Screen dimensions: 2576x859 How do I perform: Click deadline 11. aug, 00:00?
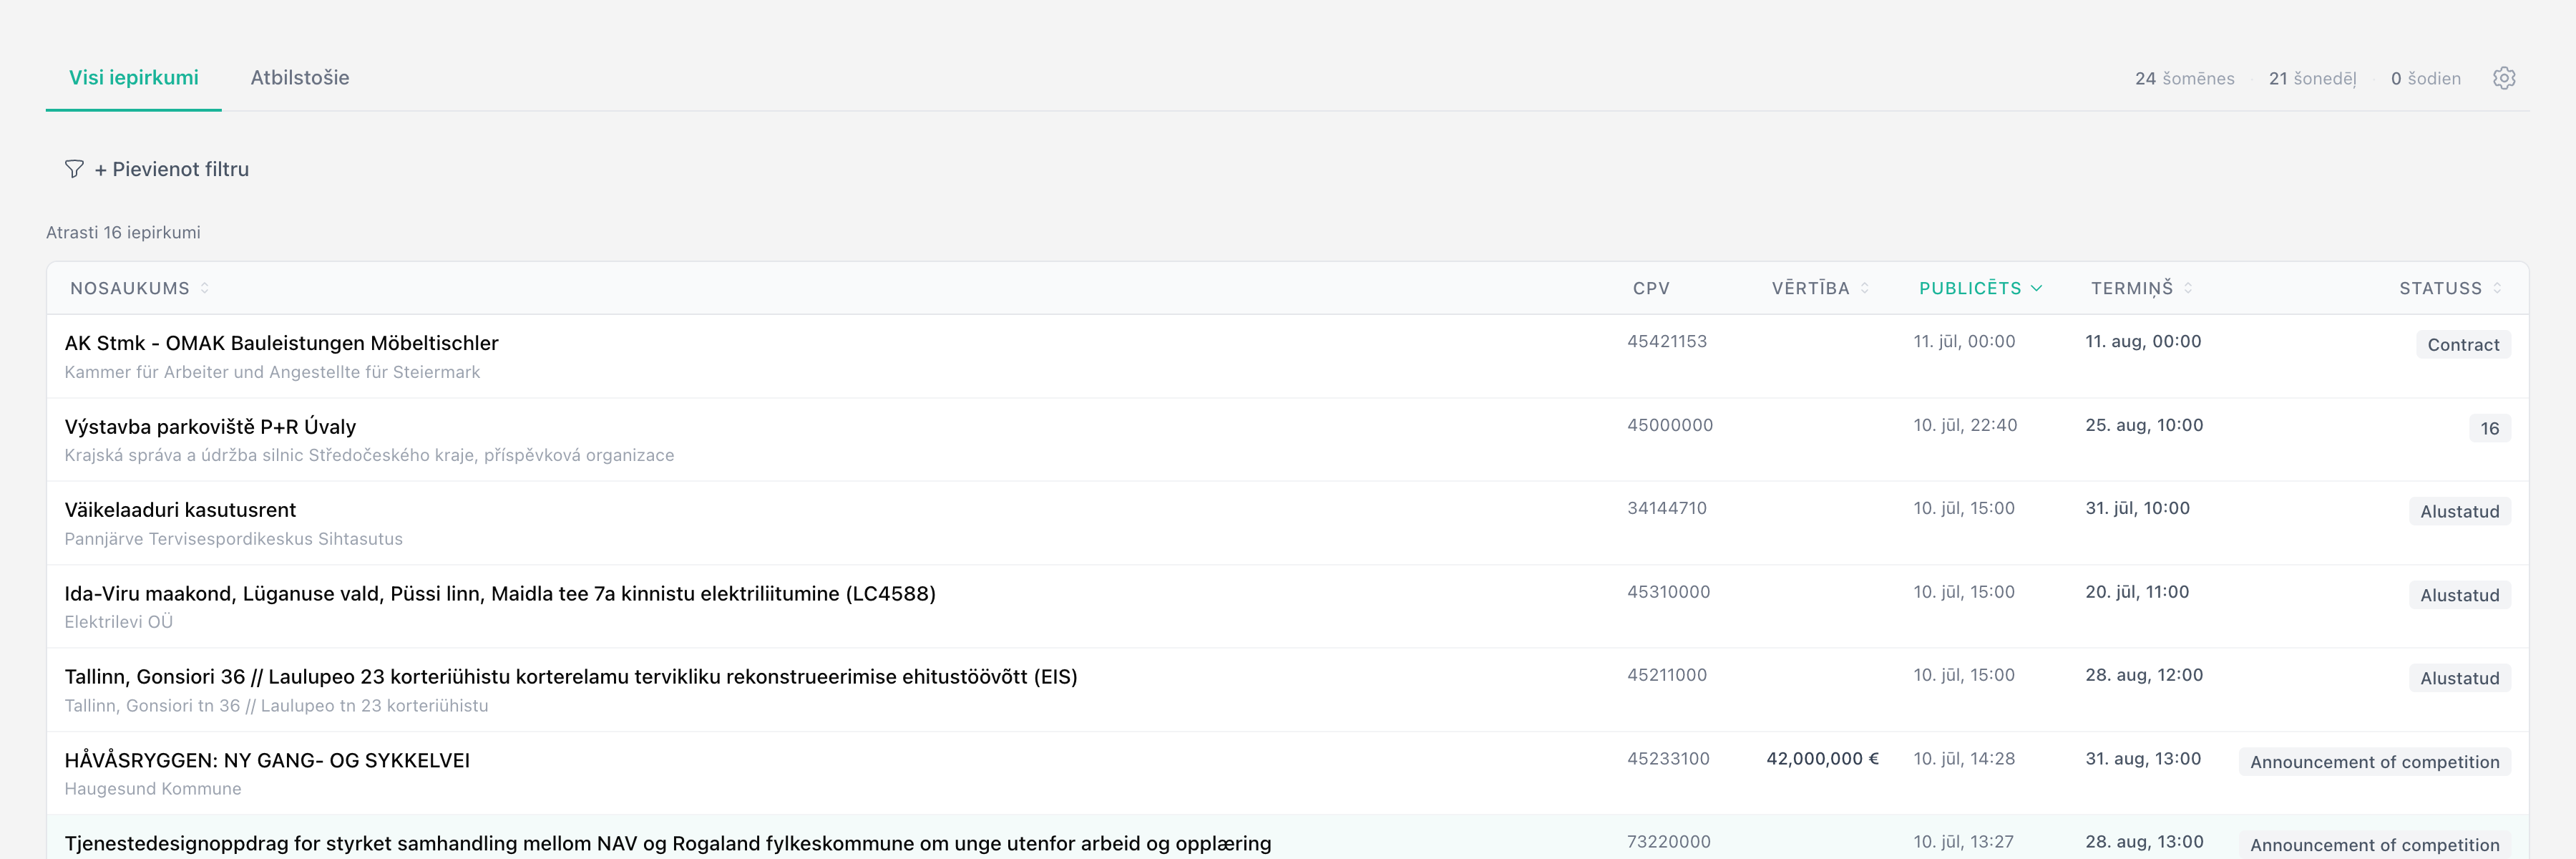point(2143,341)
